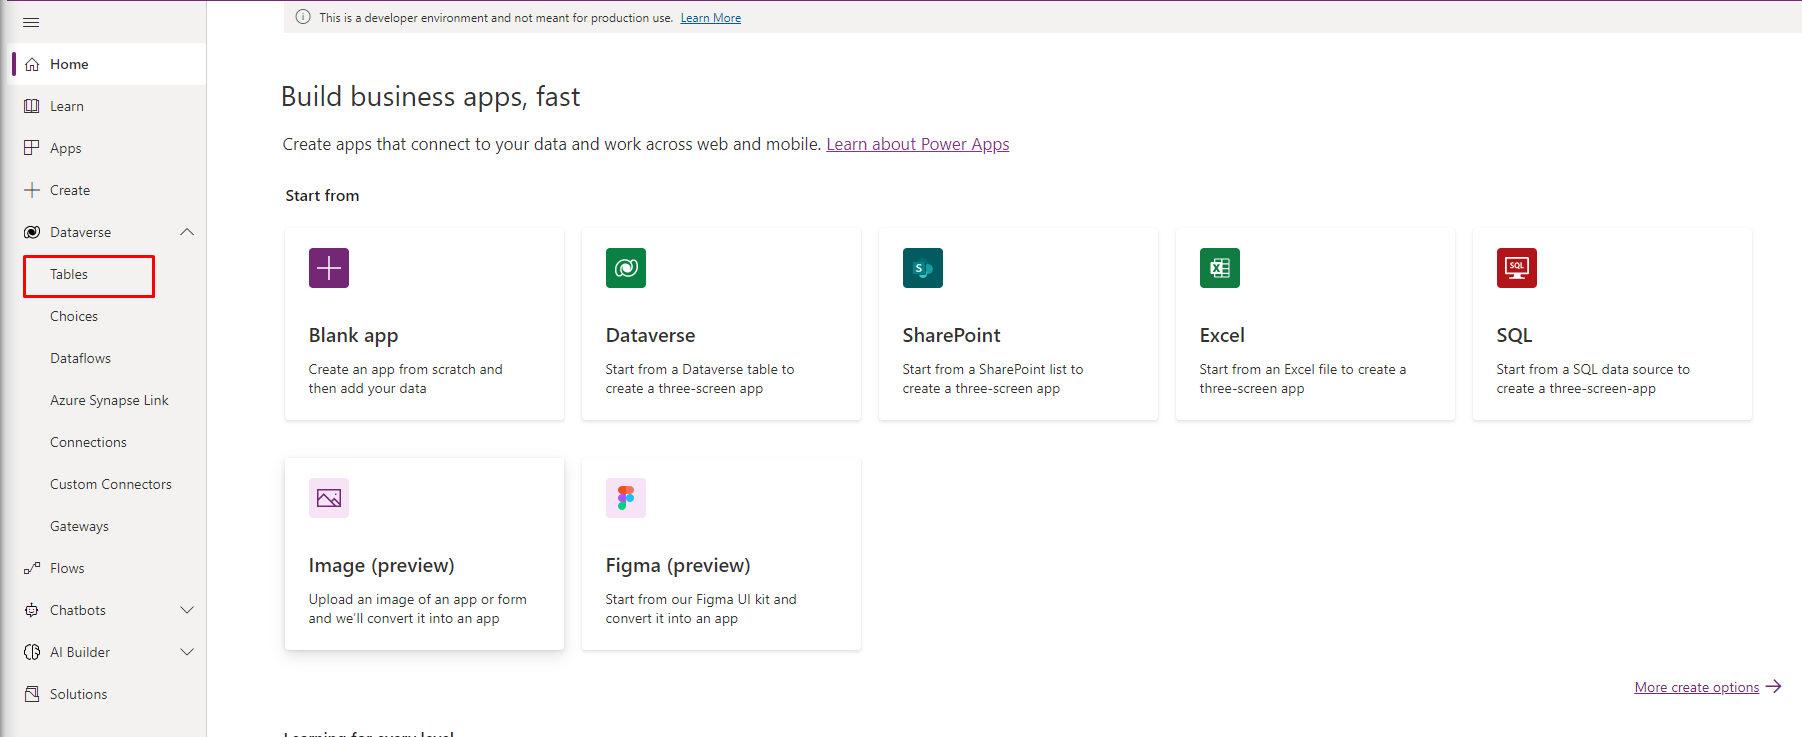
Task: Click 'Create an app from scratch' description
Action: [406, 379]
